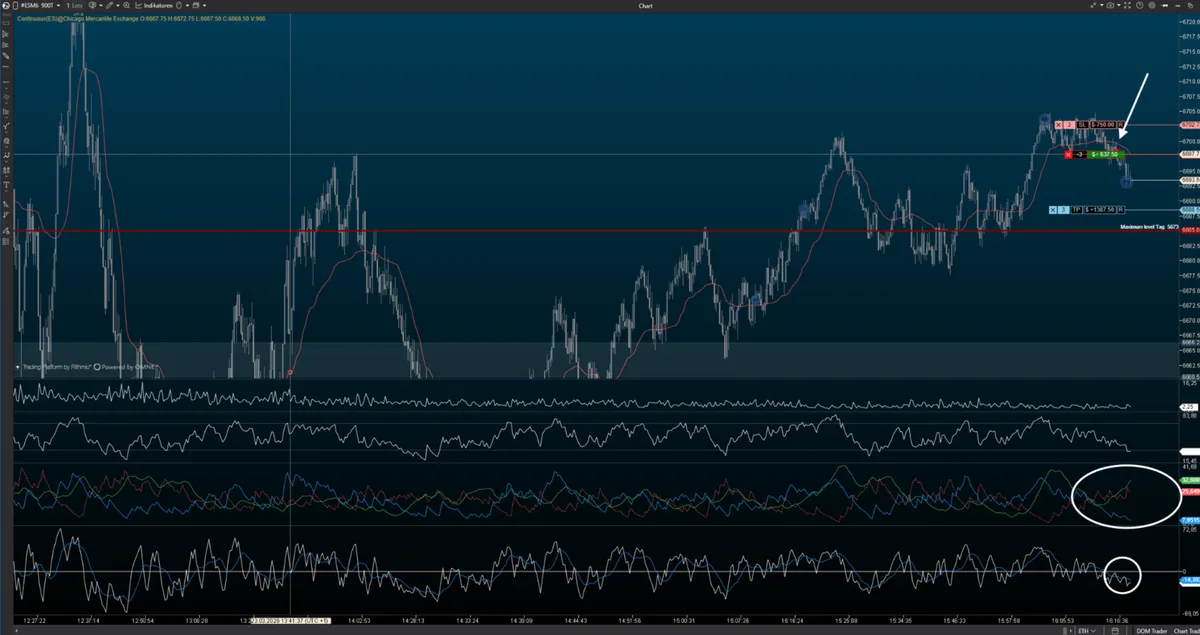Click the 1 Lots quantity field

[x=74, y=6]
